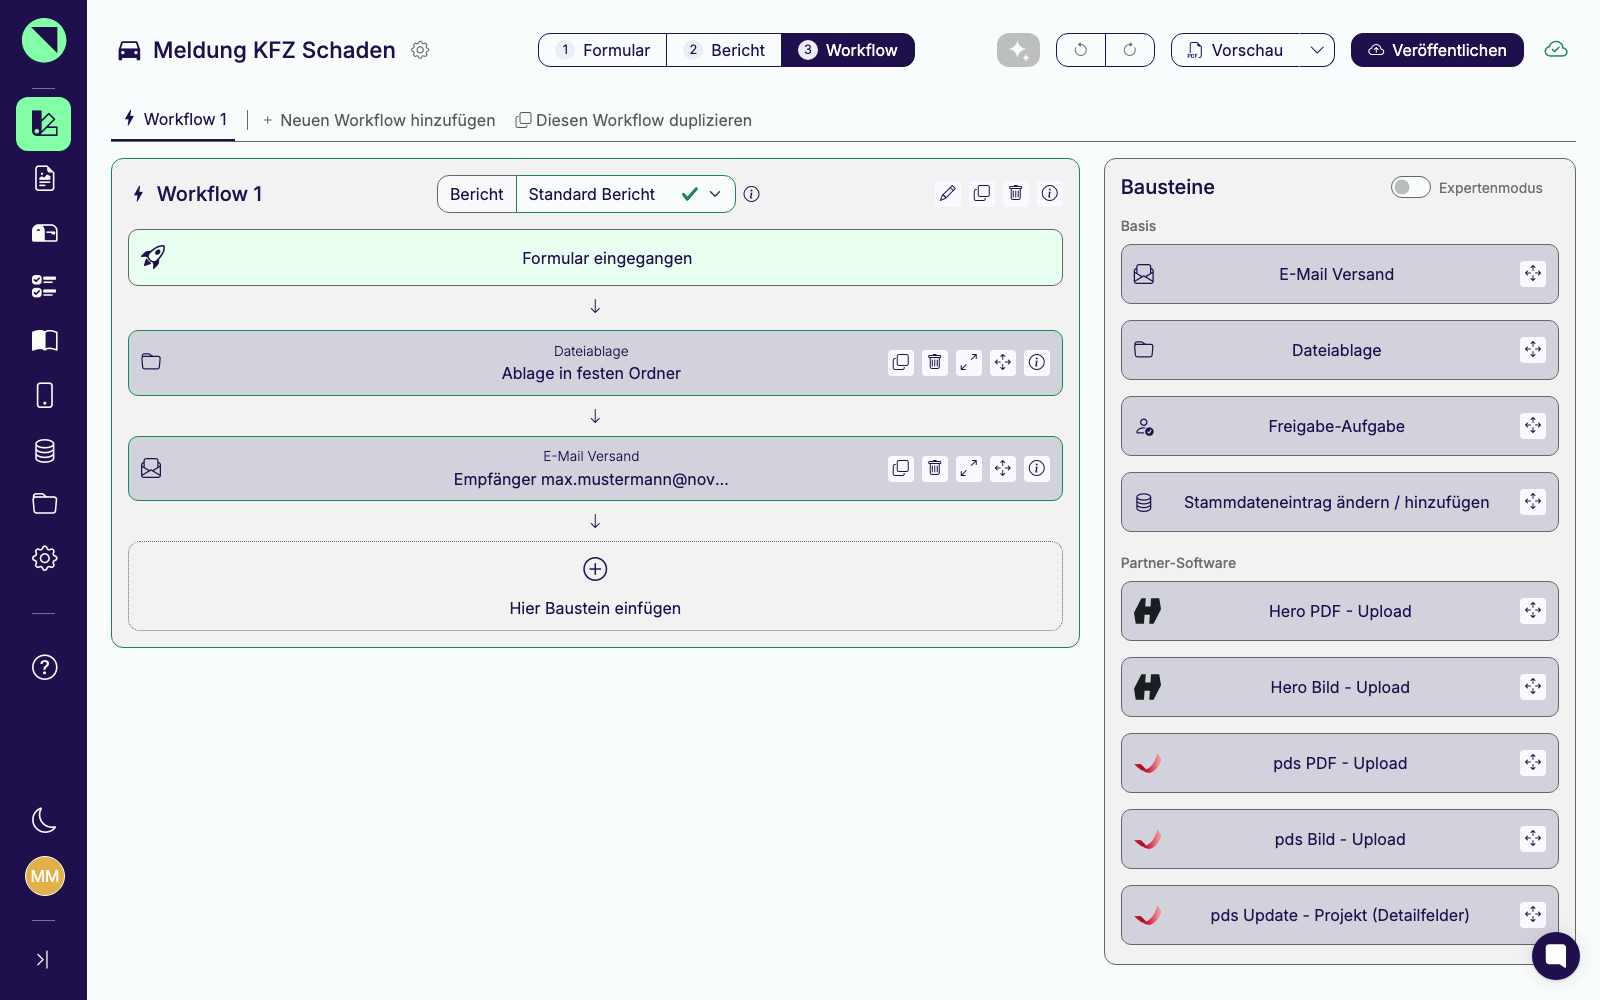Click the move handle on Freigabe-Aufgabe block
Screen dimensions: 1600x1000
tap(1533, 426)
